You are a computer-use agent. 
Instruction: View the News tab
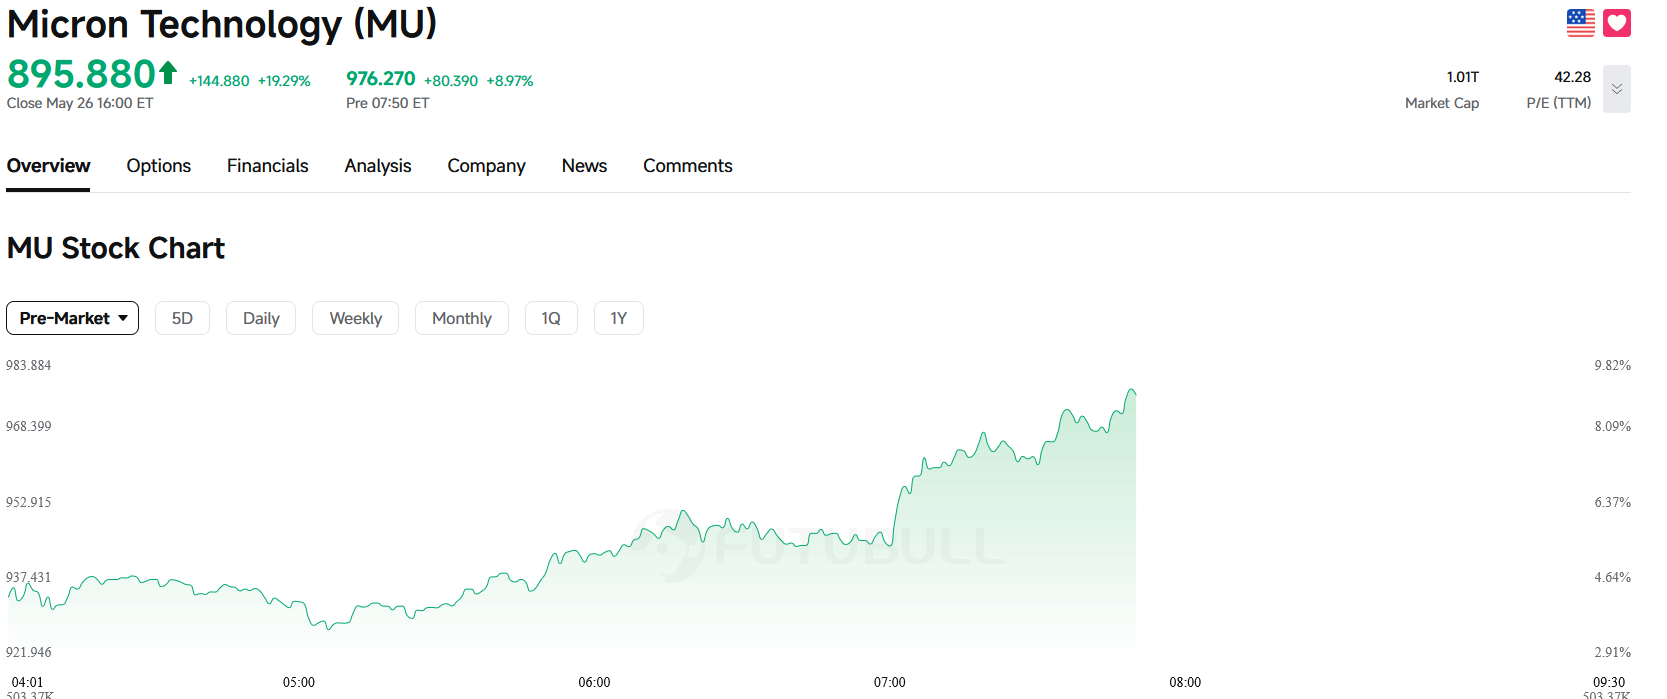[584, 166]
